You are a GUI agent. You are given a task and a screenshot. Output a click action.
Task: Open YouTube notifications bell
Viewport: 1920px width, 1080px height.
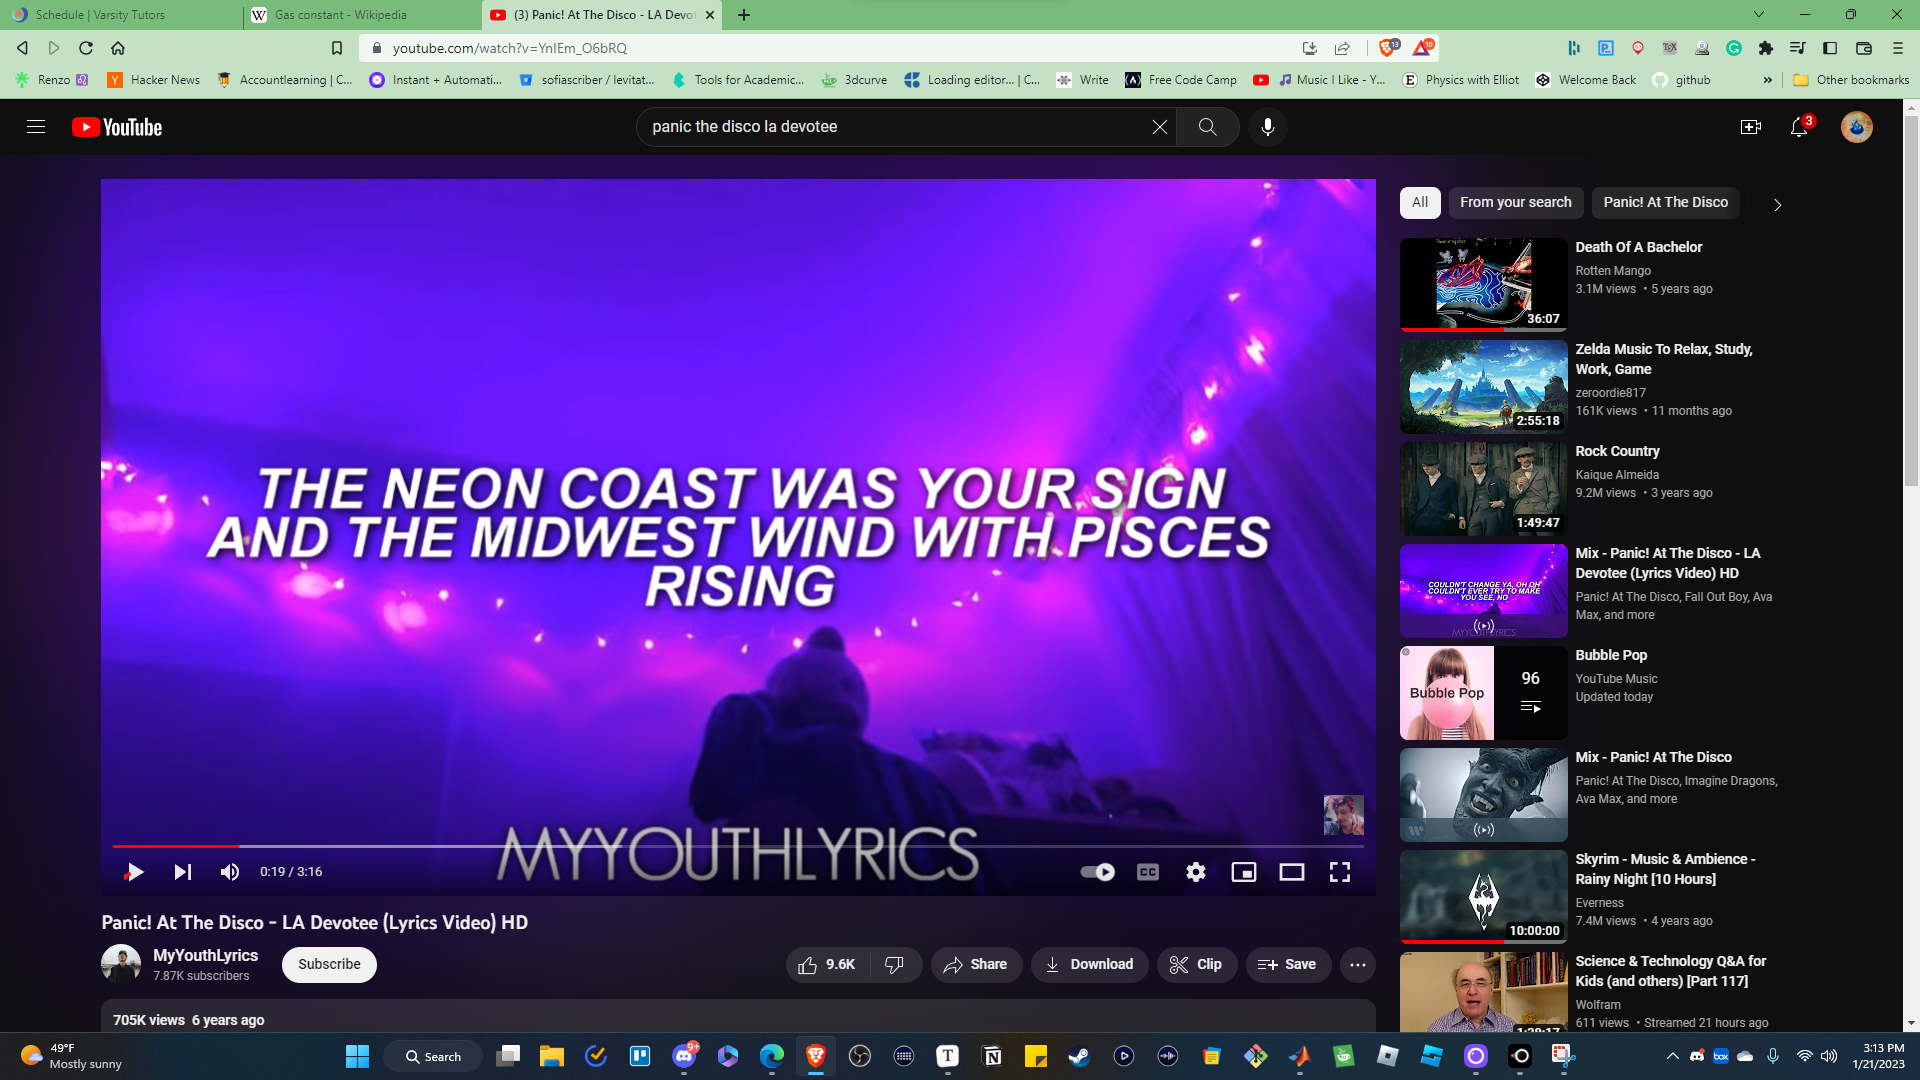(1798, 127)
